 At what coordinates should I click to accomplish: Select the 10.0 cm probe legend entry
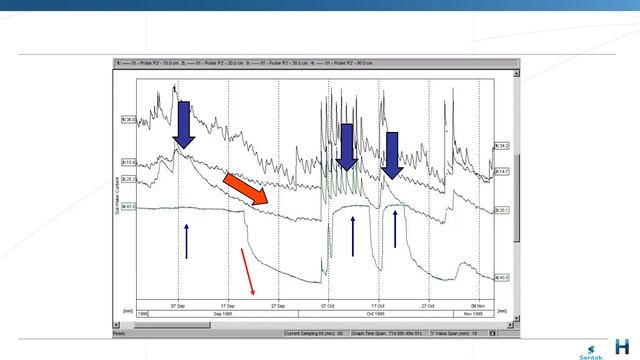point(148,63)
